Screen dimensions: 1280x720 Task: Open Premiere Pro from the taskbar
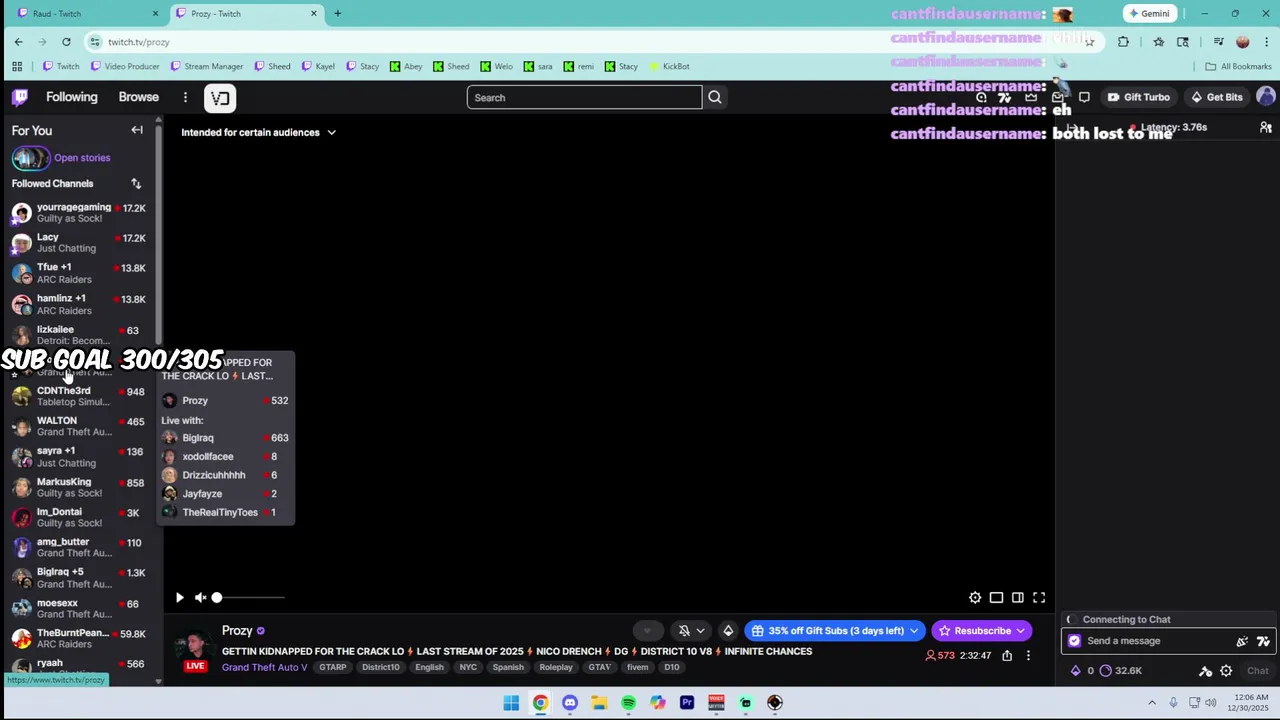(x=687, y=703)
